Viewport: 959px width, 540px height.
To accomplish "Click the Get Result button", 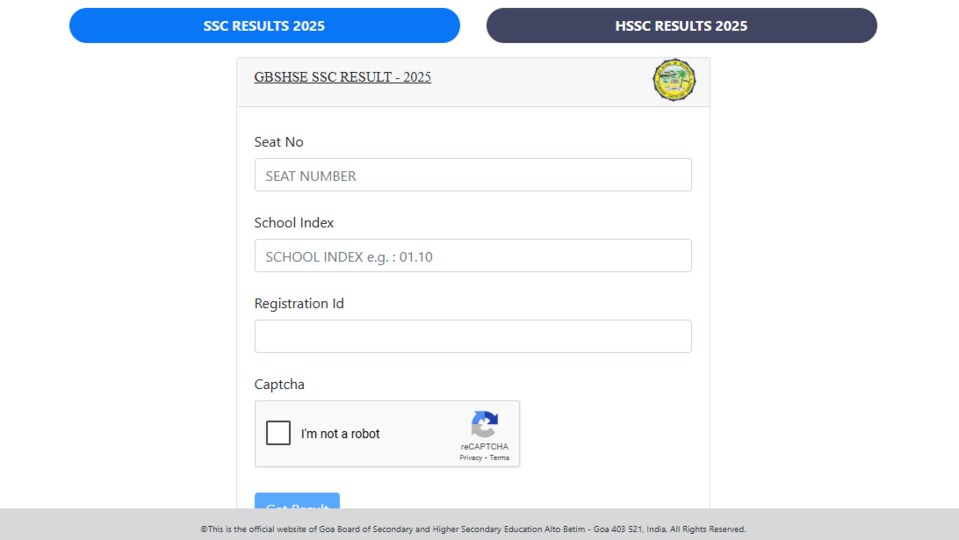I will click(x=297, y=501).
